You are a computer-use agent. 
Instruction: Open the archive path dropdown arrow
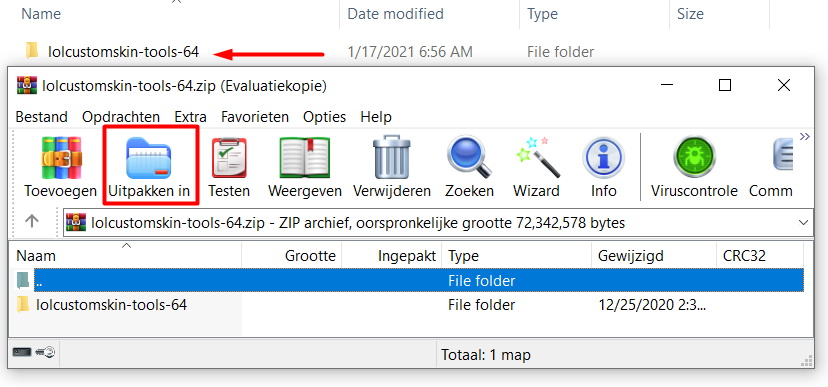coord(804,222)
